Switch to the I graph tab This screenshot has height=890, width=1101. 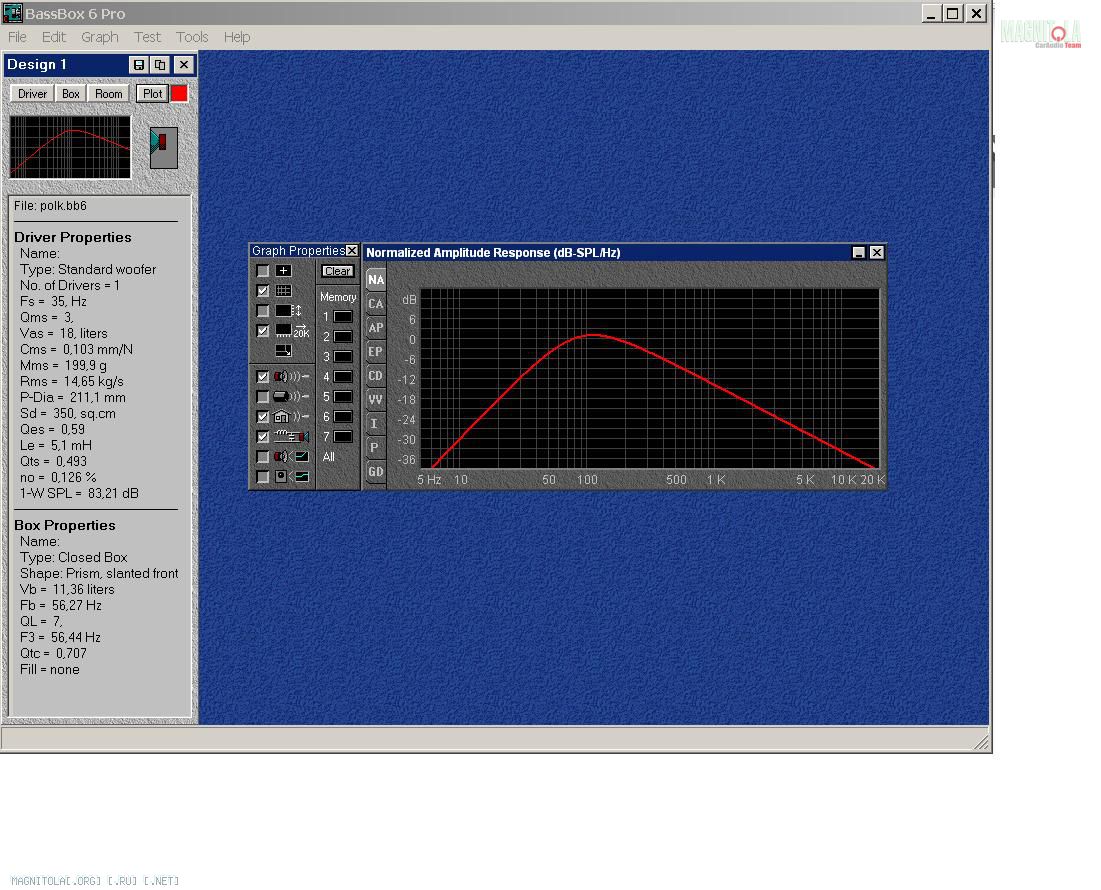coord(376,423)
